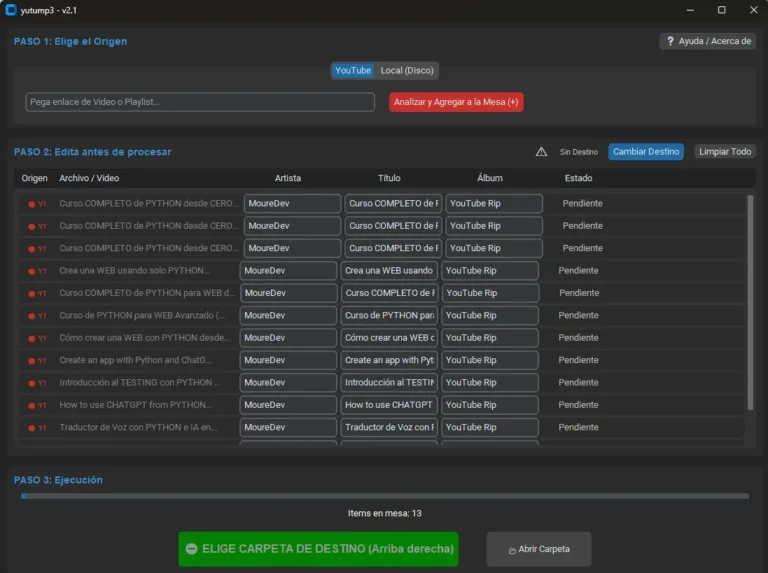Image resolution: width=768 pixels, height=573 pixels.
Task: Click the YT icon beside Traductor de Voz
Action: [36, 428]
